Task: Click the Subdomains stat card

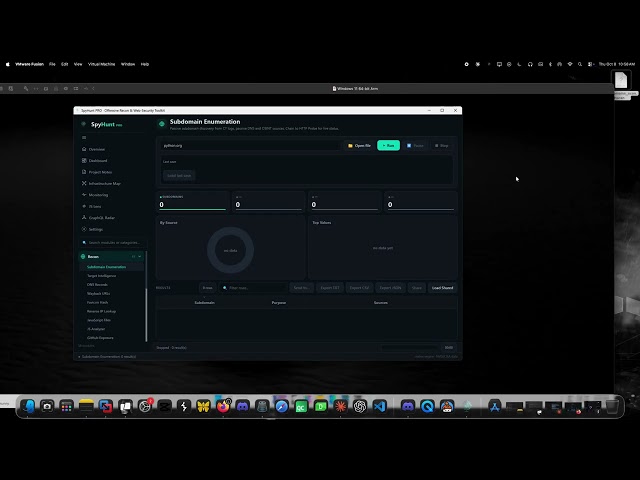Action: [192, 202]
